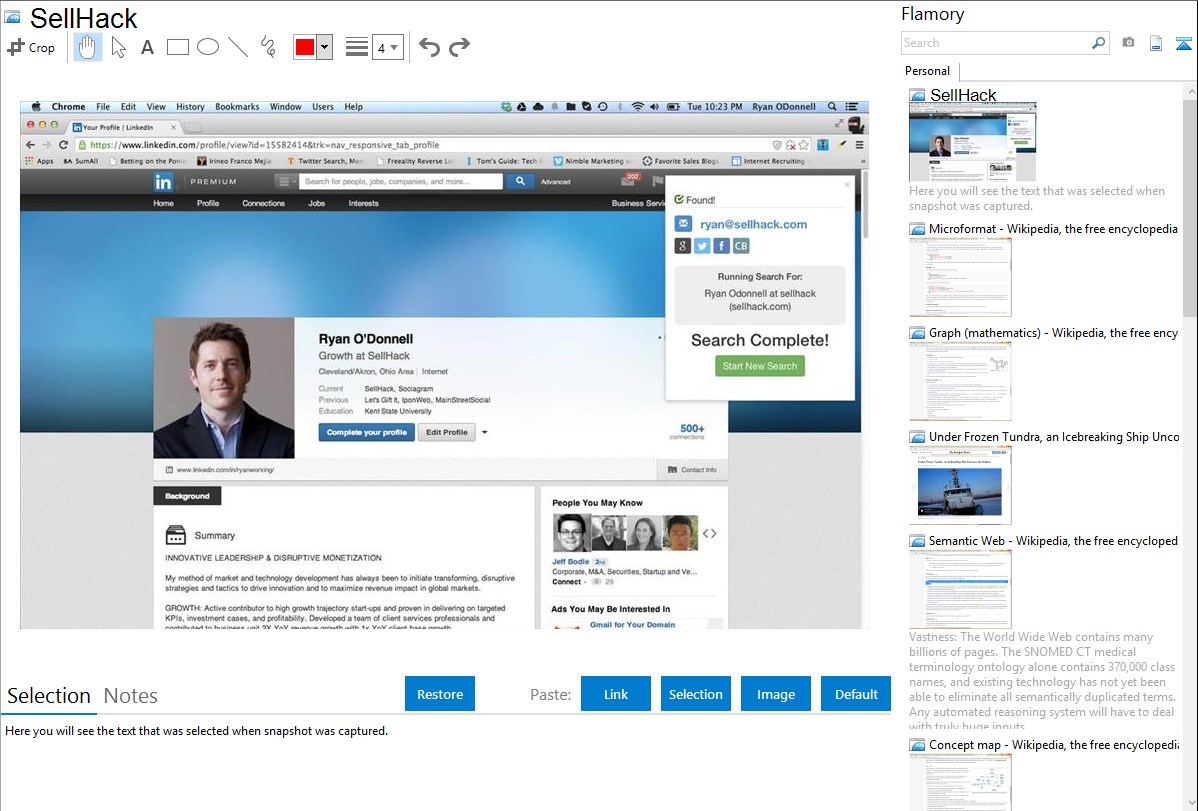
Task: Open the LinkedIn Jobs menu
Action: click(316, 203)
